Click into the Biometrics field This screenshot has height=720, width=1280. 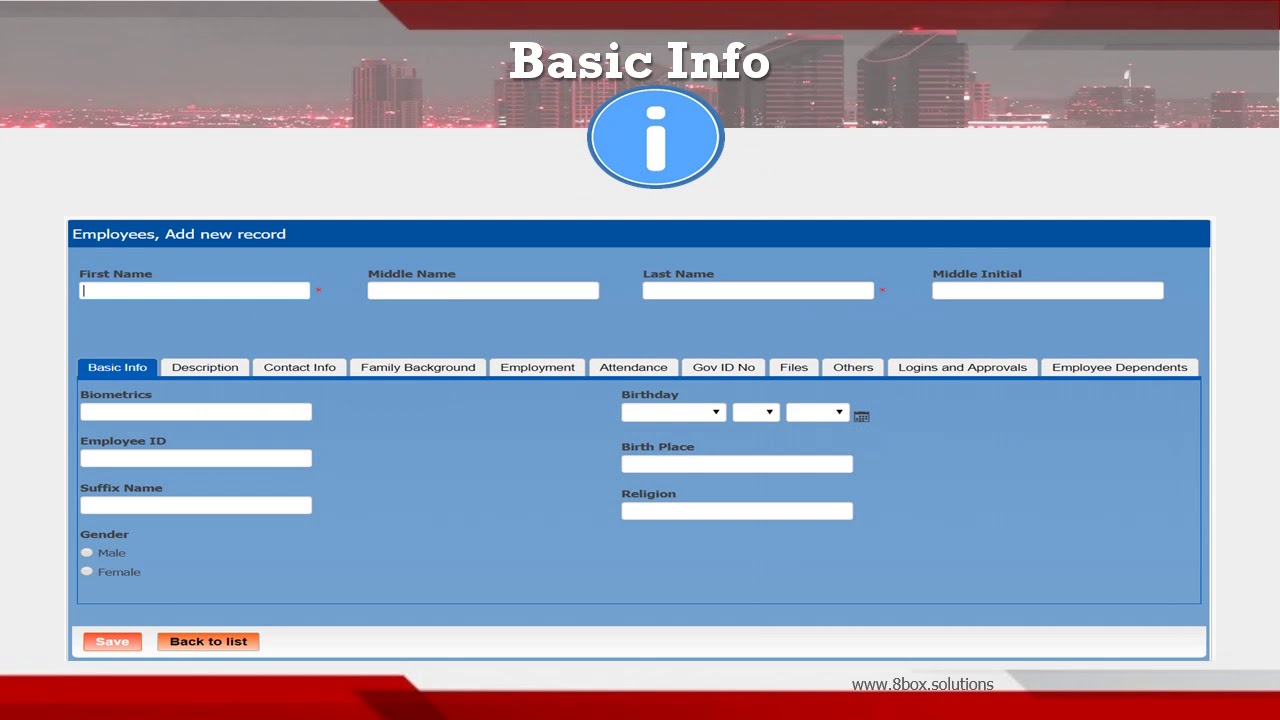pyautogui.click(x=196, y=412)
